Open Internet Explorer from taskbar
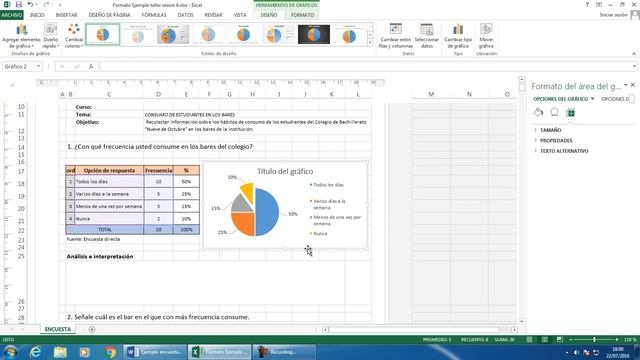 click(x=36, y=352)
